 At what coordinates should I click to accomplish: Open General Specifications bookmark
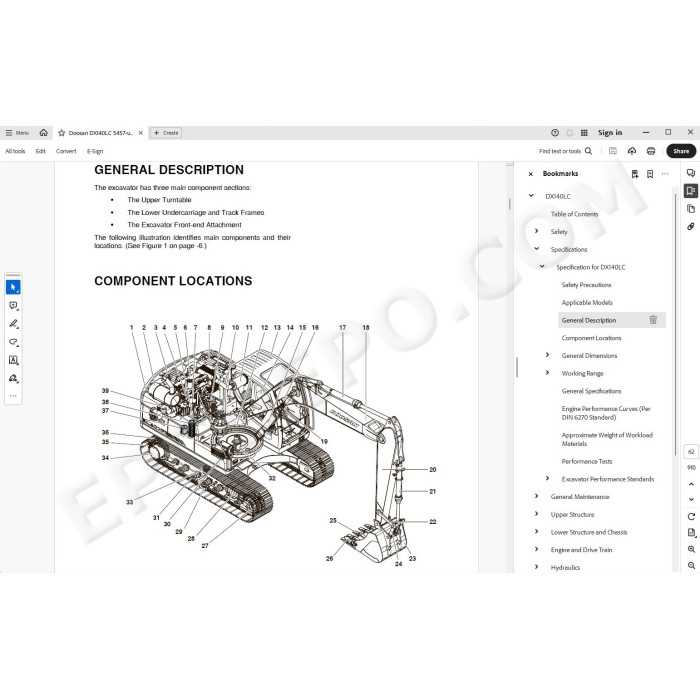click(x=591, y=391)
